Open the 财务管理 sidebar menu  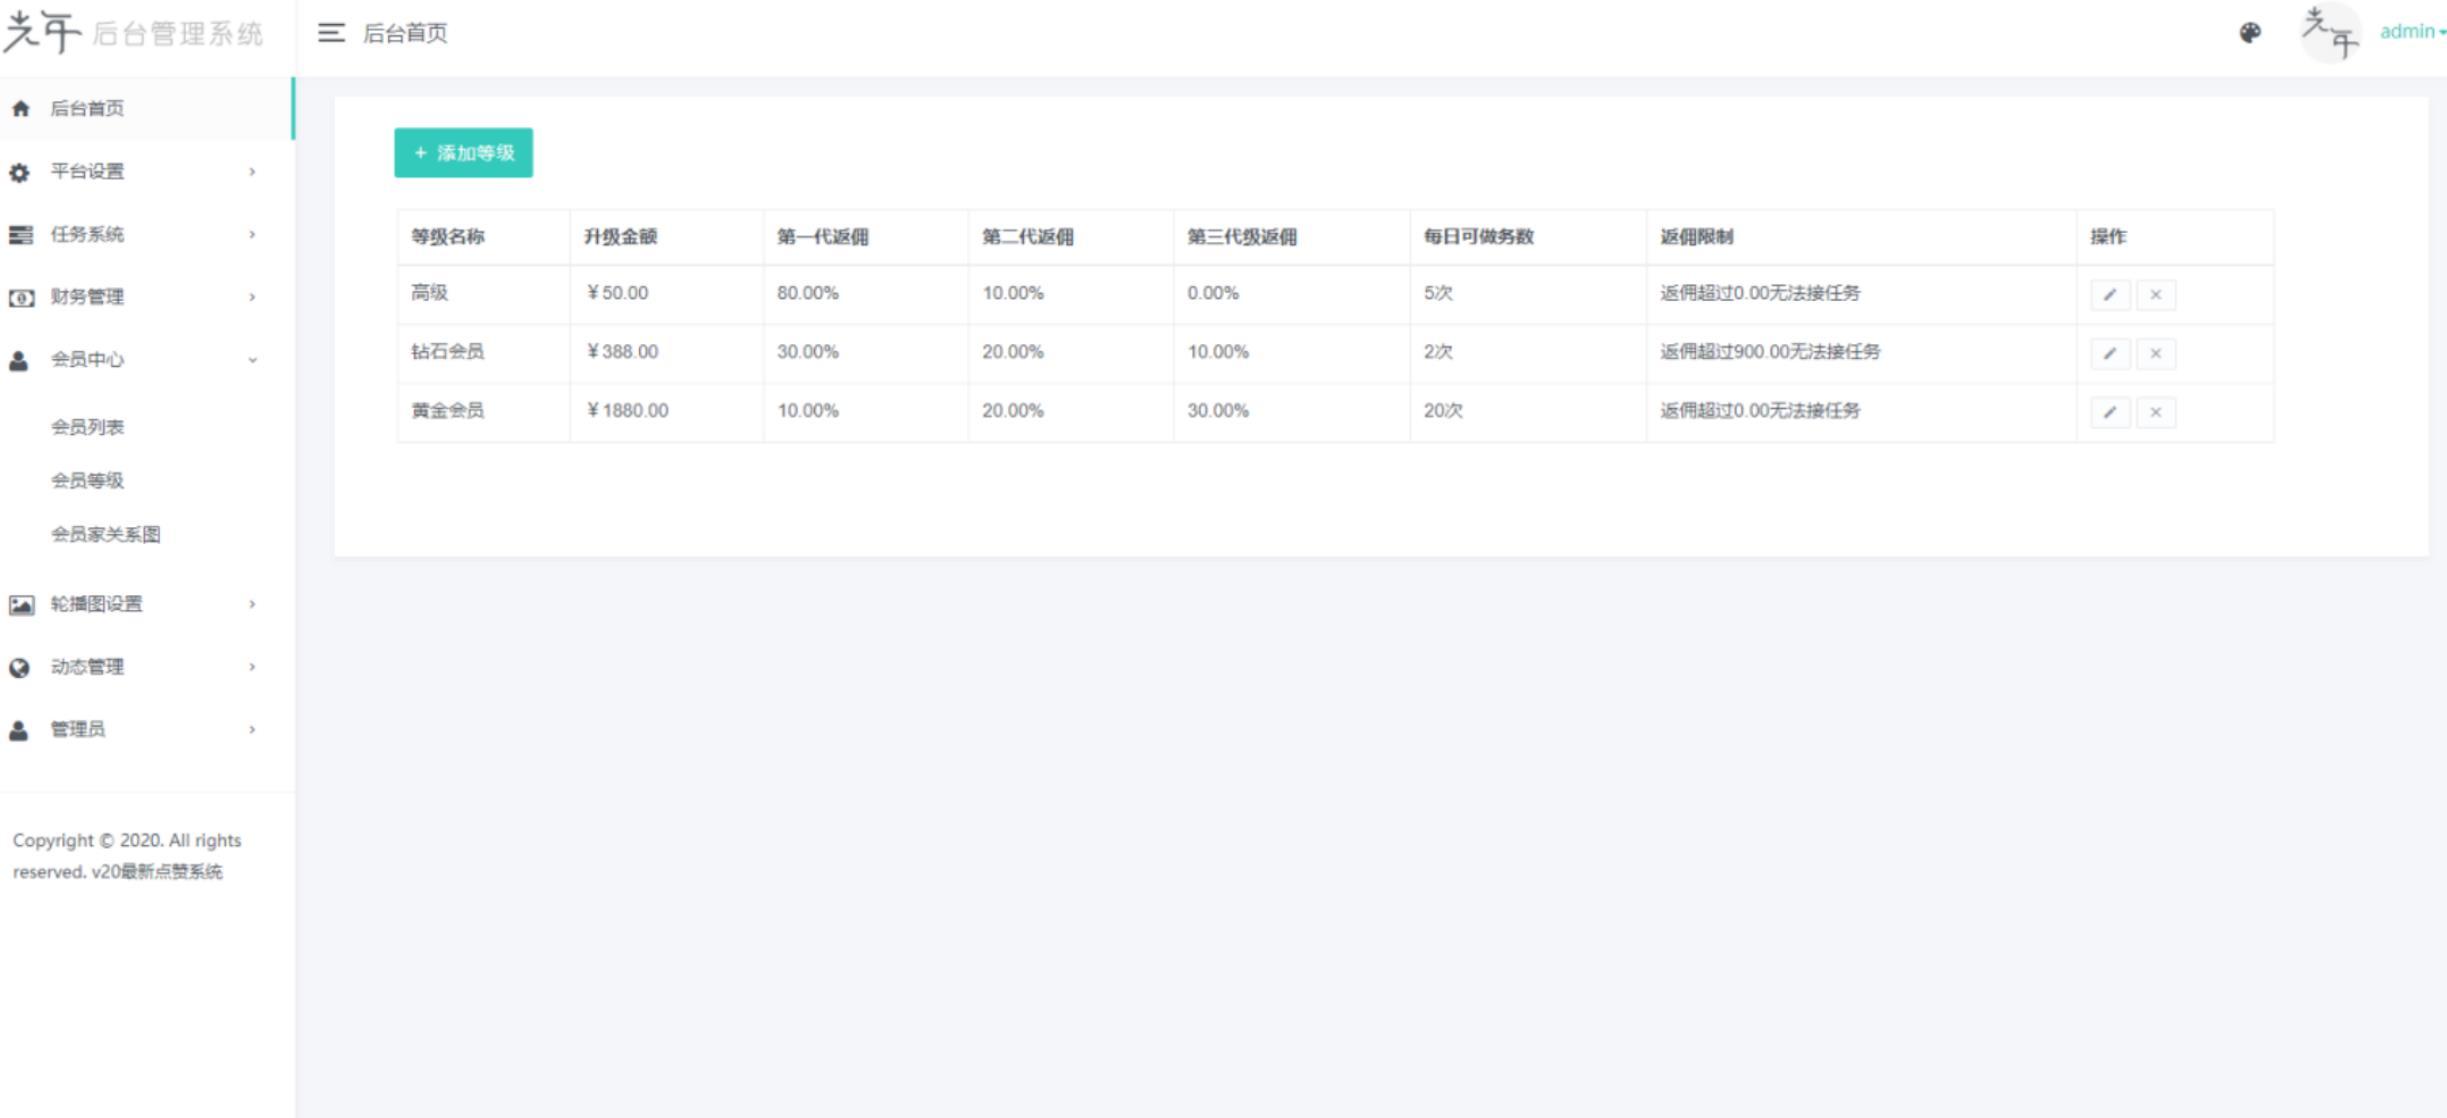coord(146,297)
